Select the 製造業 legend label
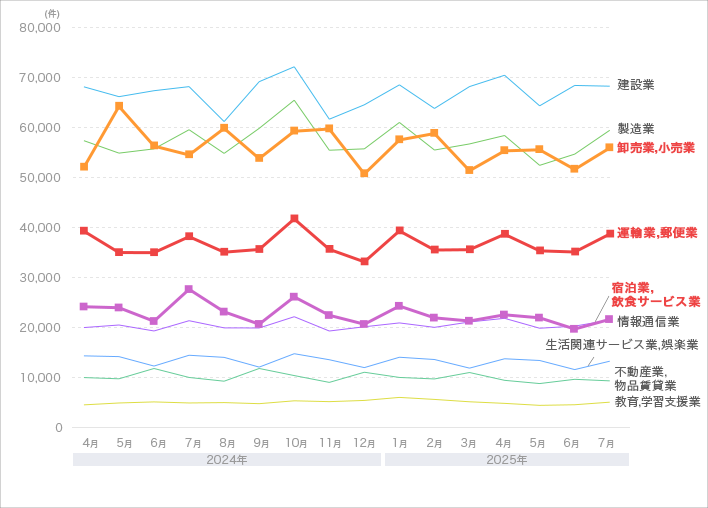 [x=635, y=129]
